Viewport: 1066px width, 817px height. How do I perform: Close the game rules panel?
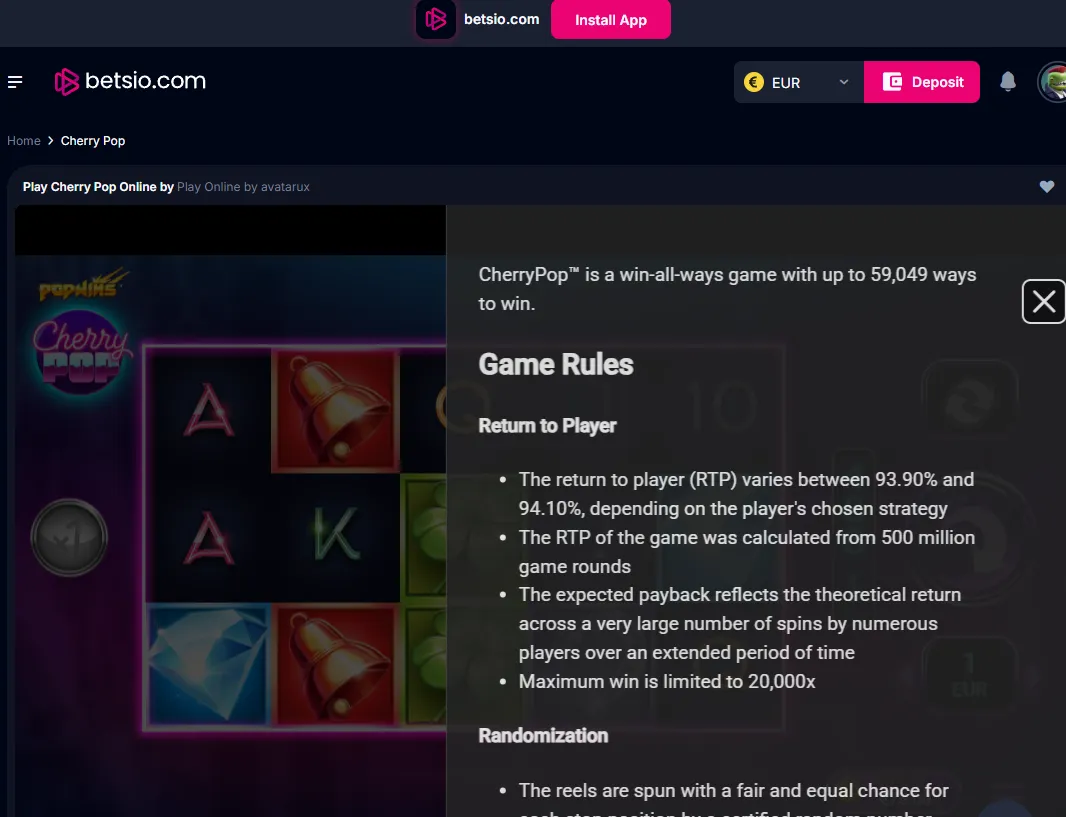tap(1044, 301)
